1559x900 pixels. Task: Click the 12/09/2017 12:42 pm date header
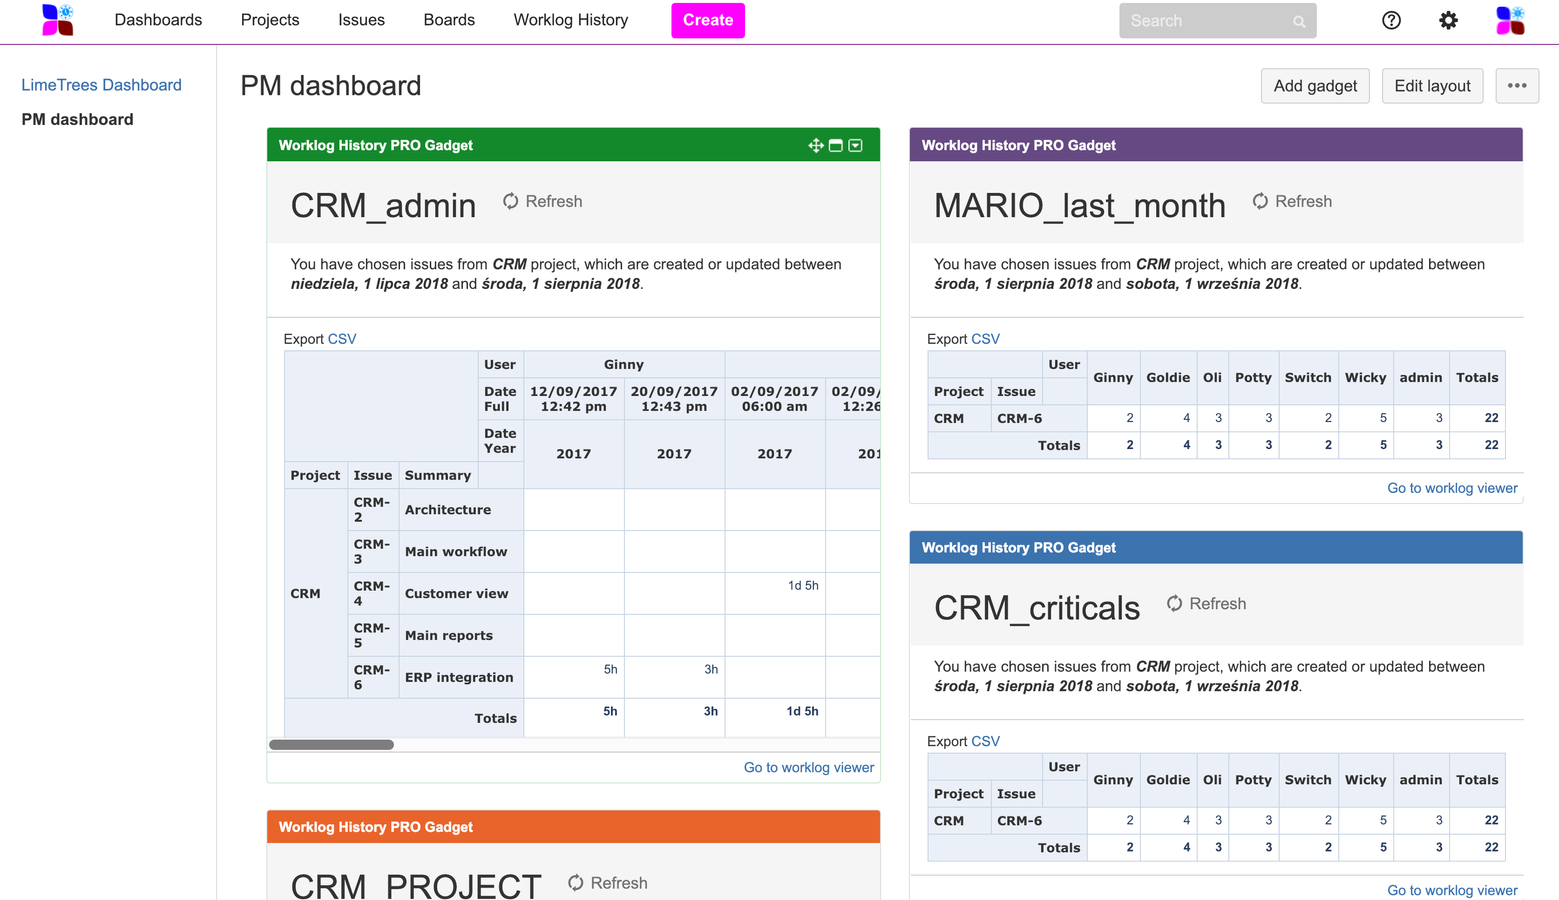[574, 399]
